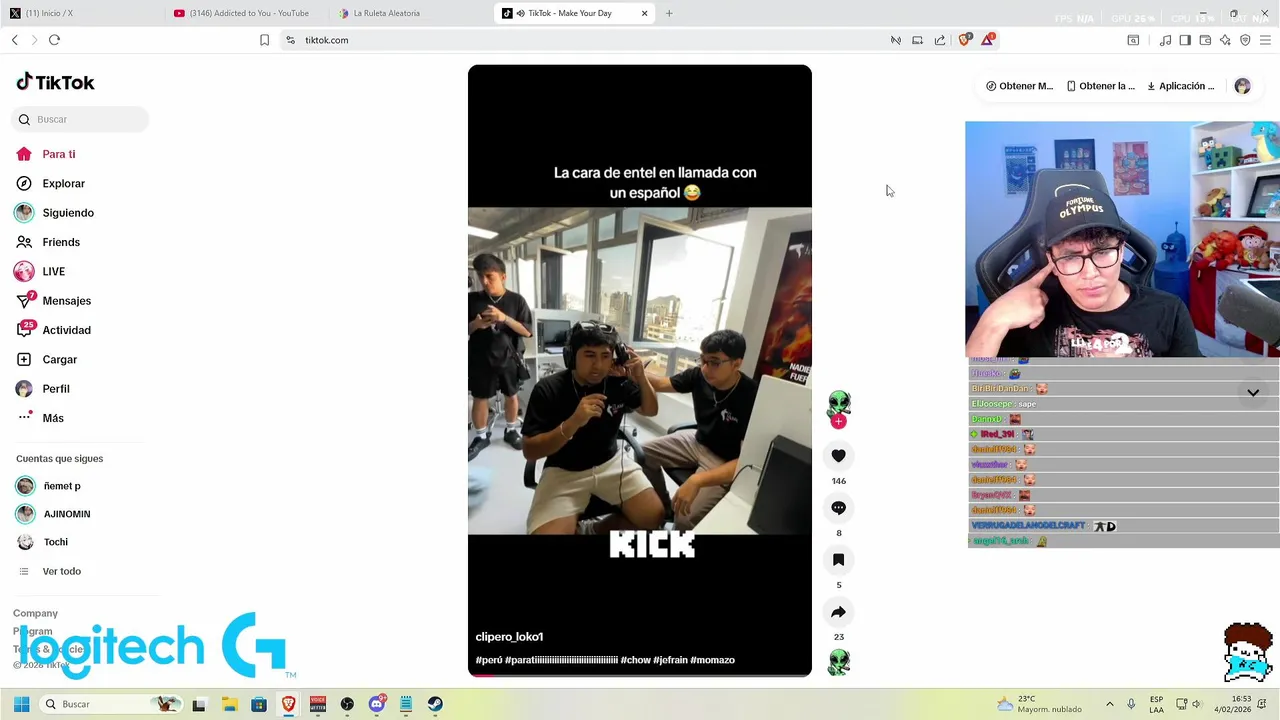The height and width of the screenshot is (720, 1280).
Task: Open Brave Shields lion icon
Action: coord(964,40)
